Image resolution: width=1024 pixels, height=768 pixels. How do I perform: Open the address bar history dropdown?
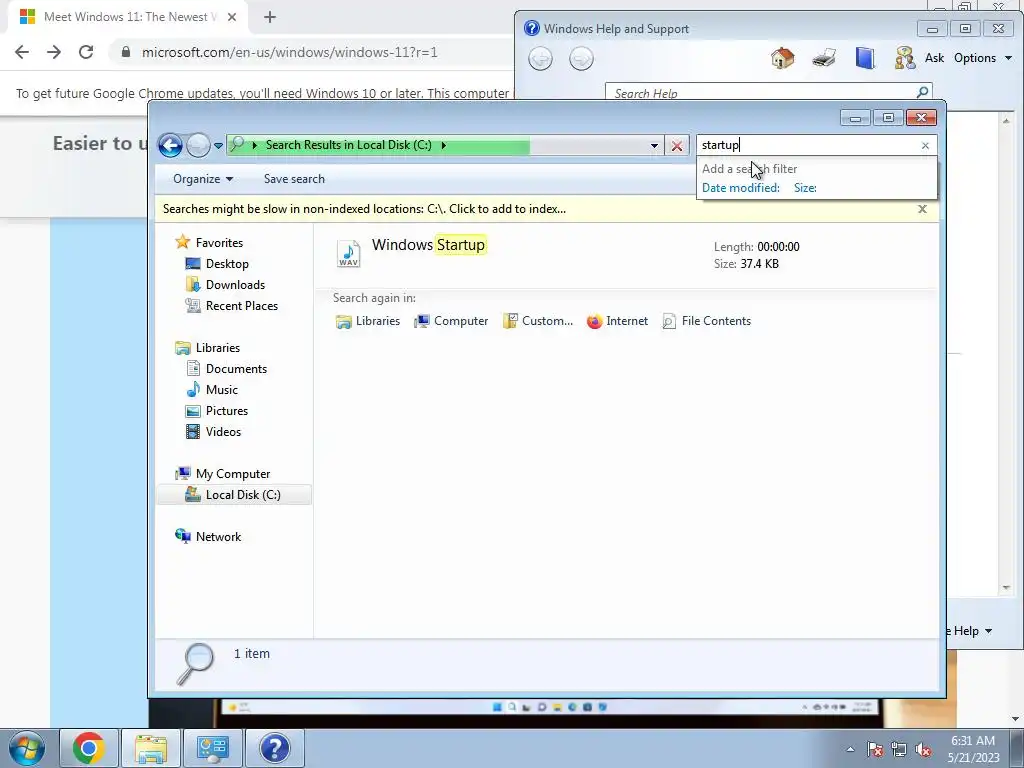tap(654, 146)
